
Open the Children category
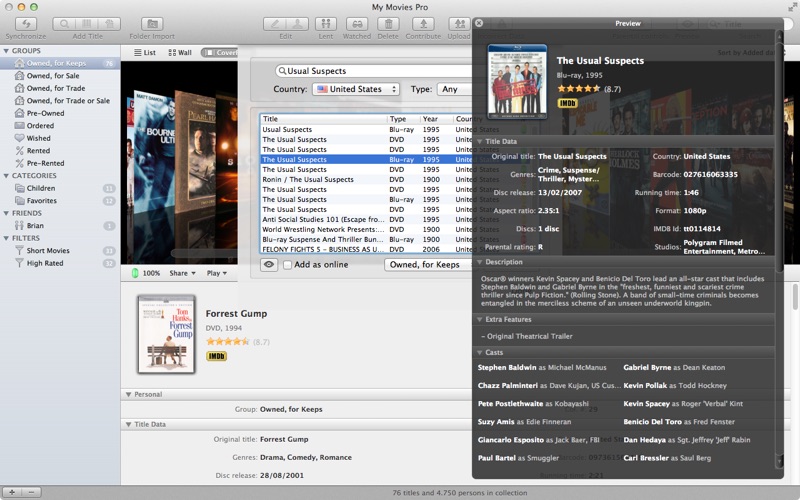[x=60, y=188]
